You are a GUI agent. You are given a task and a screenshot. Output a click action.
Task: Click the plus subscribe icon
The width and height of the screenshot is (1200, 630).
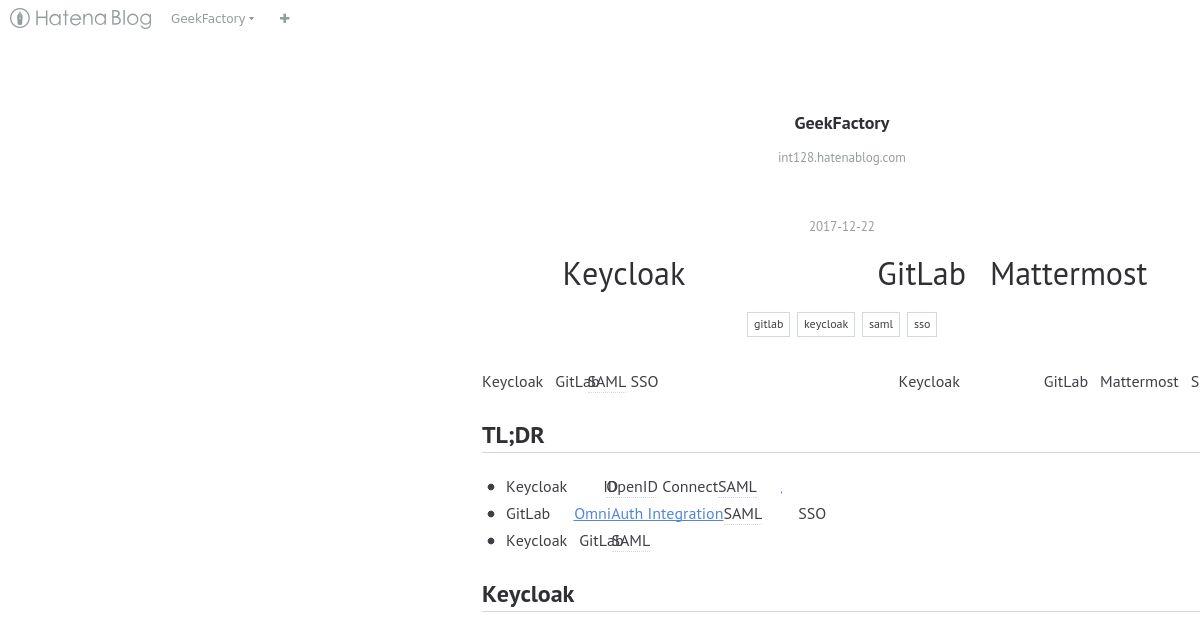[x=285, y=18]
